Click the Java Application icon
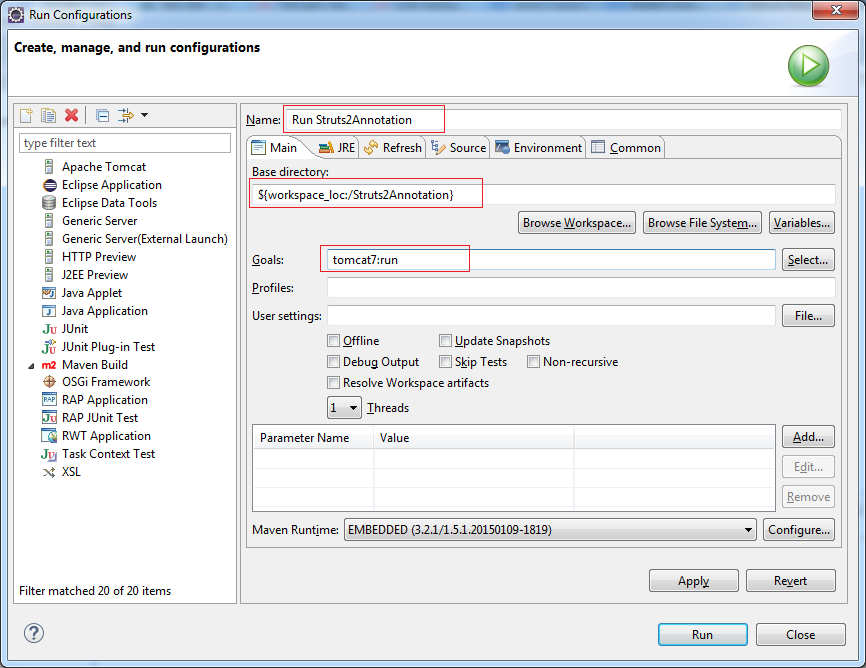The height and width of the screenshot is (668, 866). coord(49,311)
